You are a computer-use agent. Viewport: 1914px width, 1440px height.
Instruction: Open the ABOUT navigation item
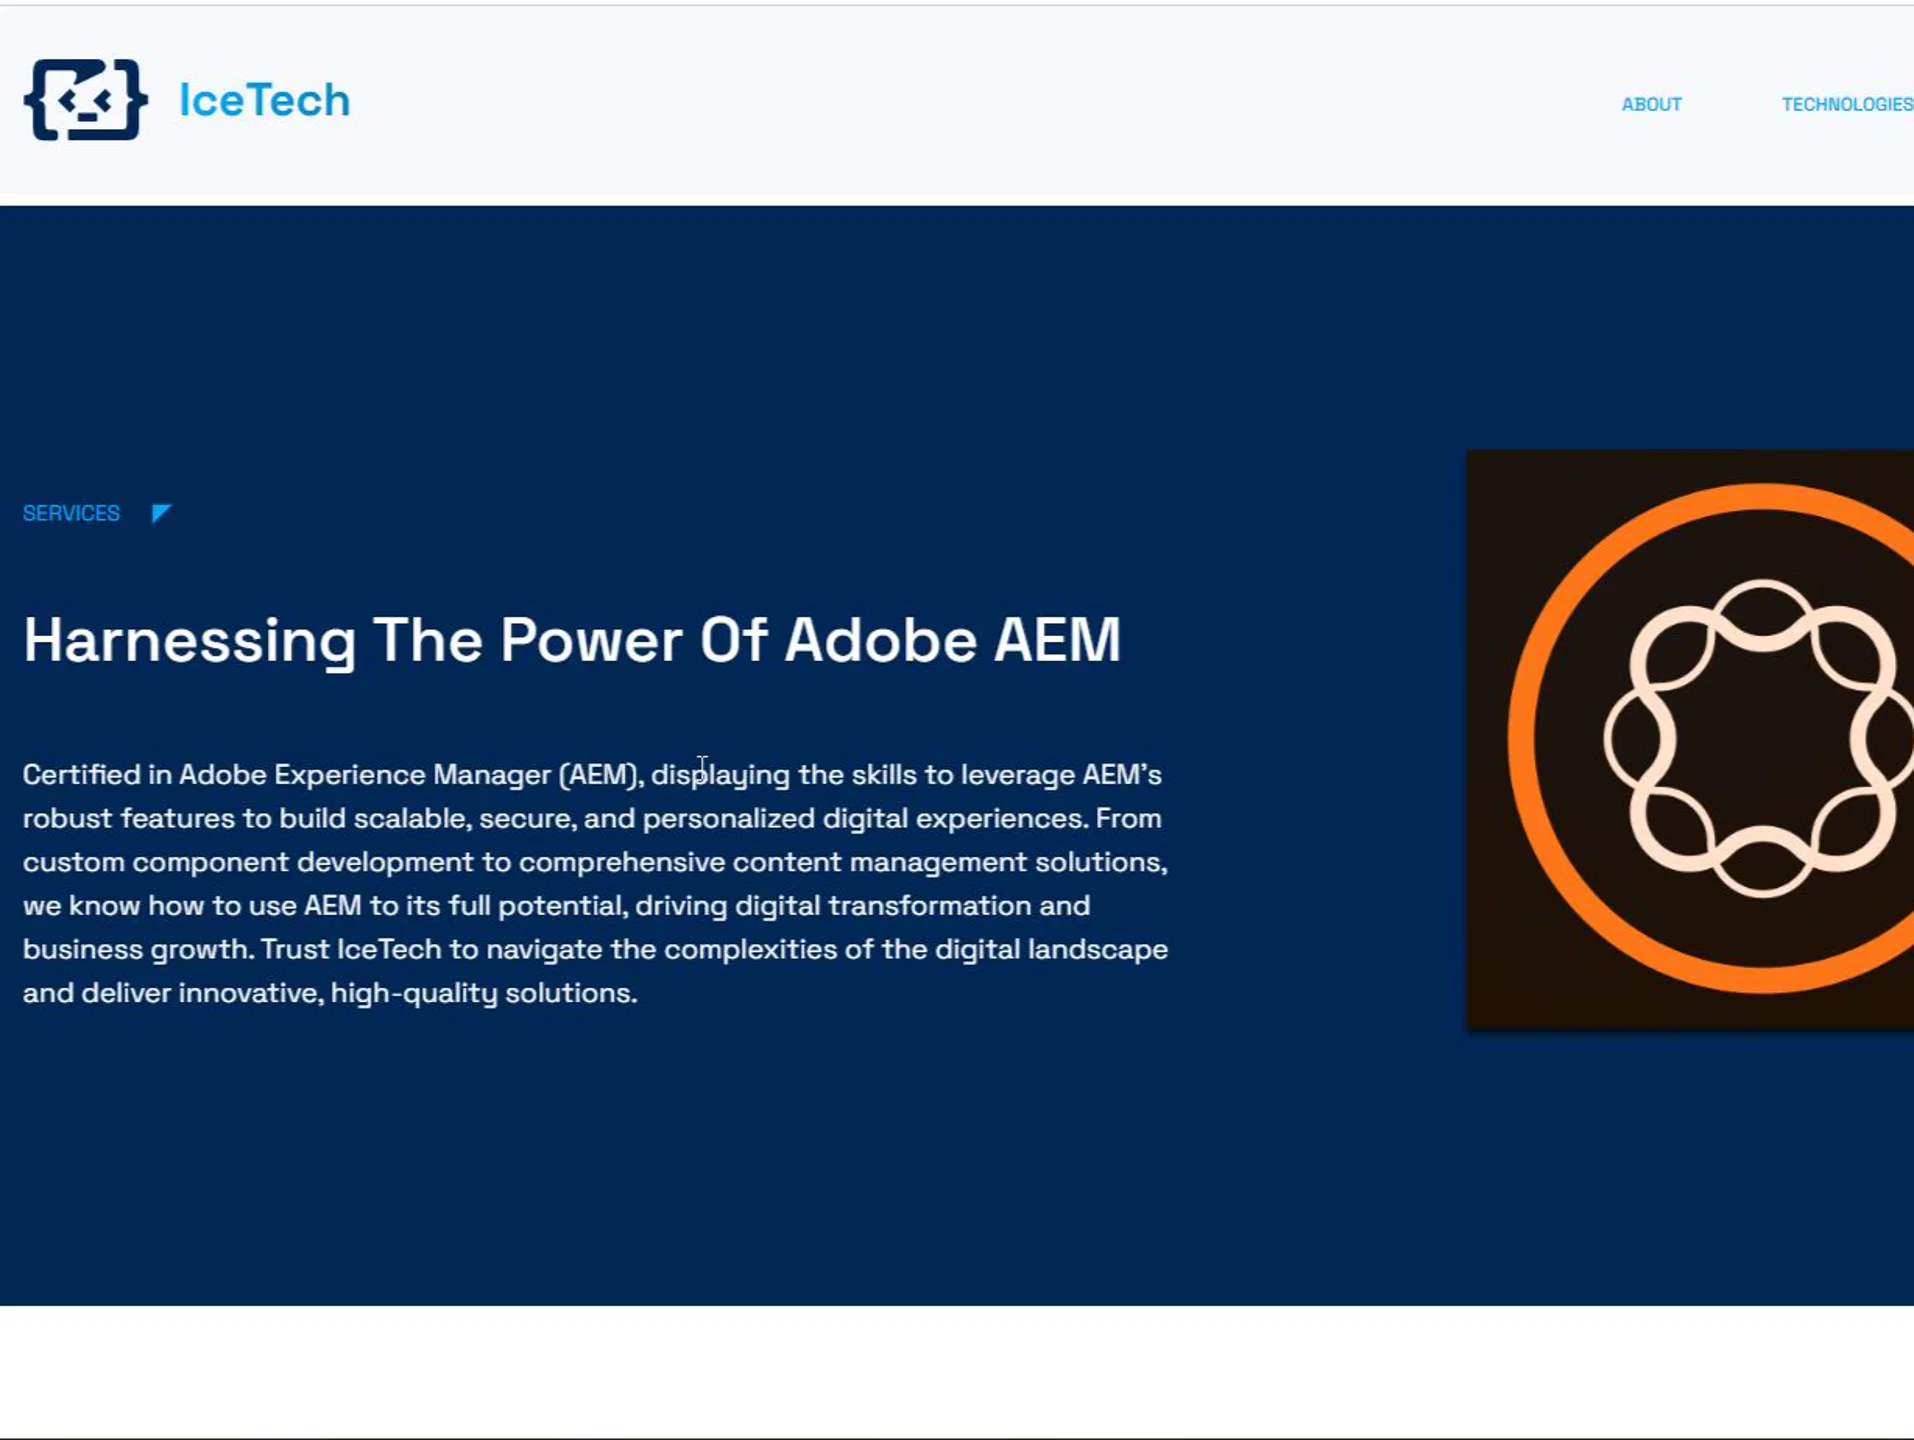point(1651,104)
